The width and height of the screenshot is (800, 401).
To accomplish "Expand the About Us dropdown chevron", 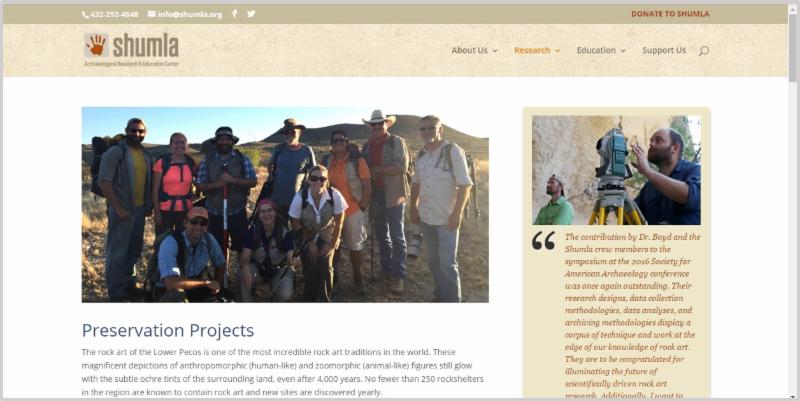I will [x=495, y=51].
